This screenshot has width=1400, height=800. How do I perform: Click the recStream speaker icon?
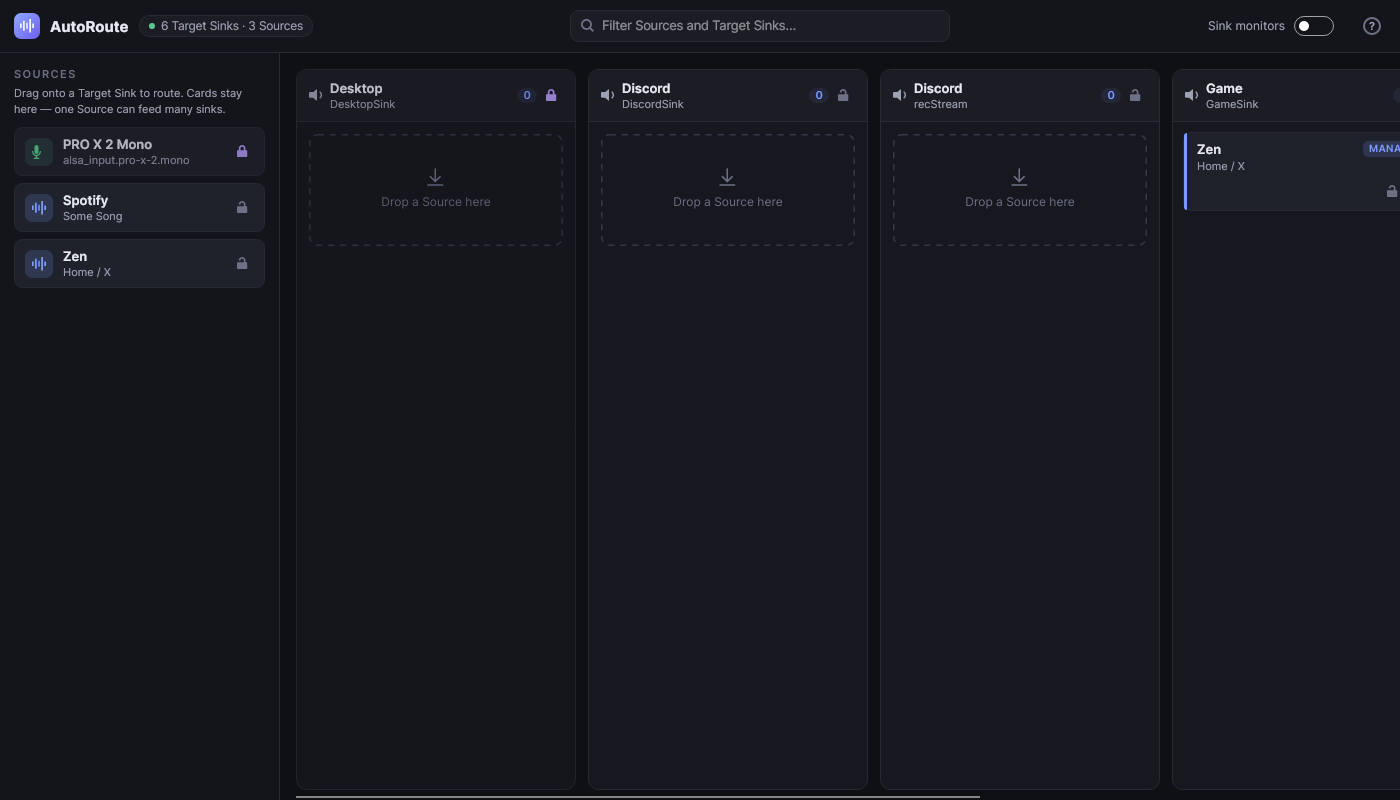point(899,95)
